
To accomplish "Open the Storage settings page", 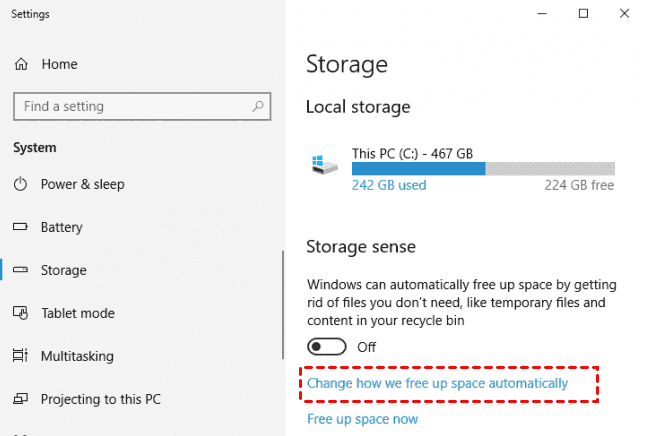I will click(63, 270).
